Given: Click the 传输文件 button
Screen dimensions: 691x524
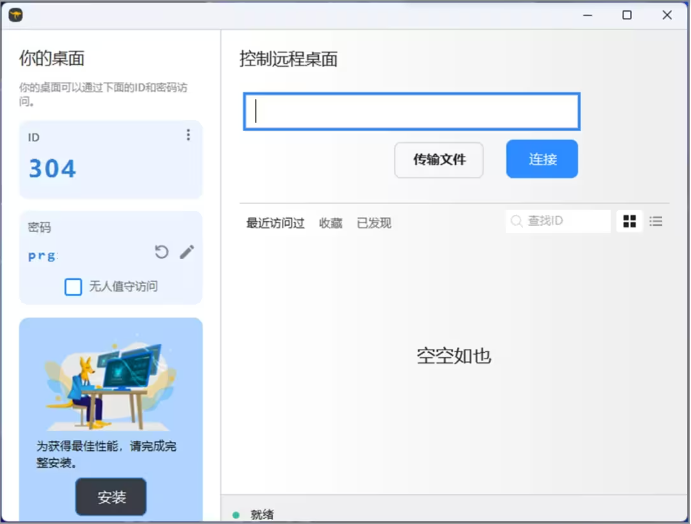Looking at the screenshot, I should pyautogui.click(x=439, y=159).
